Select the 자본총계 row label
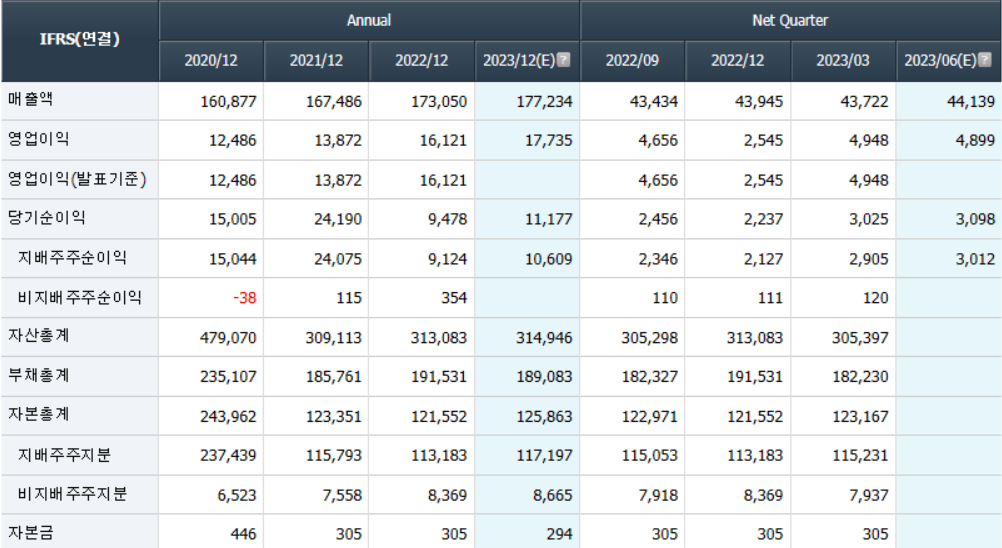 tap(38, 415)
